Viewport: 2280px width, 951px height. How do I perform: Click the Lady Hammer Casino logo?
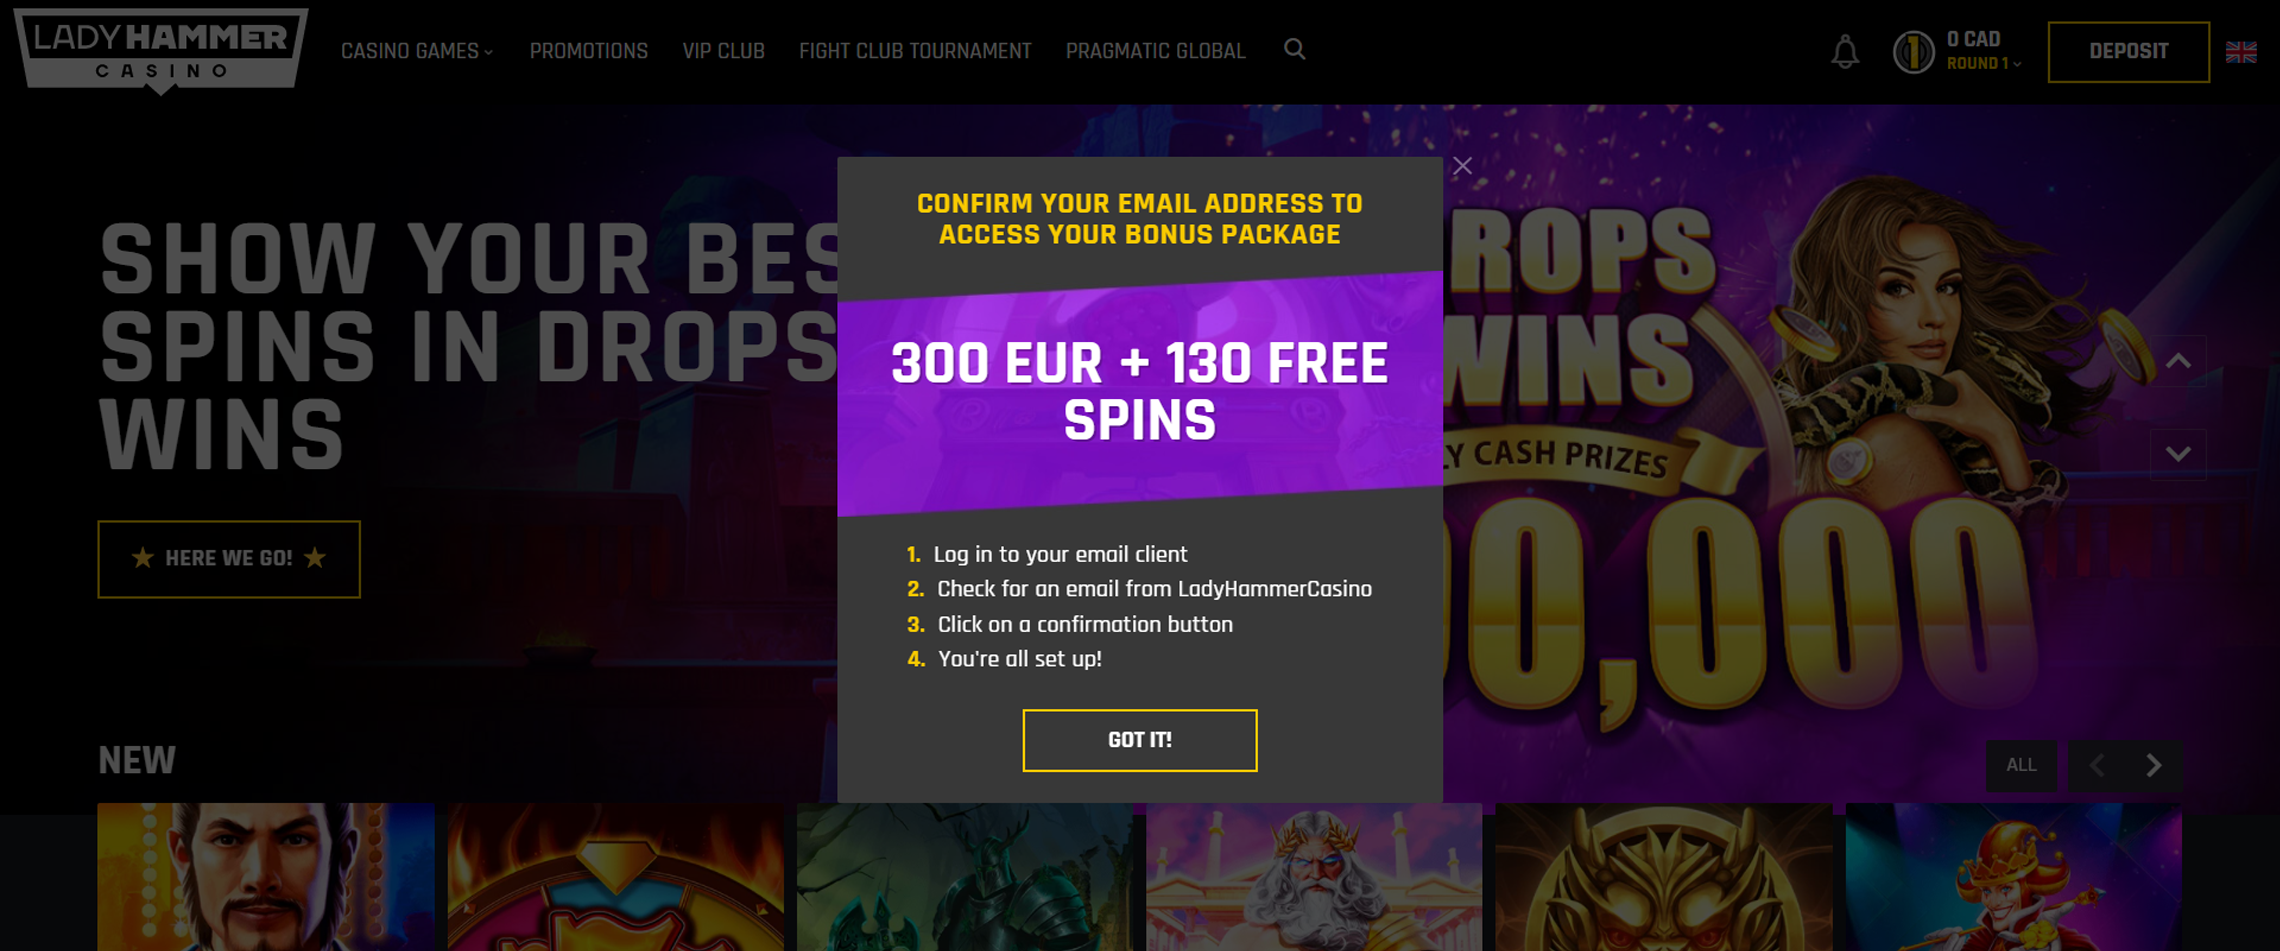[x=161, y=50]
